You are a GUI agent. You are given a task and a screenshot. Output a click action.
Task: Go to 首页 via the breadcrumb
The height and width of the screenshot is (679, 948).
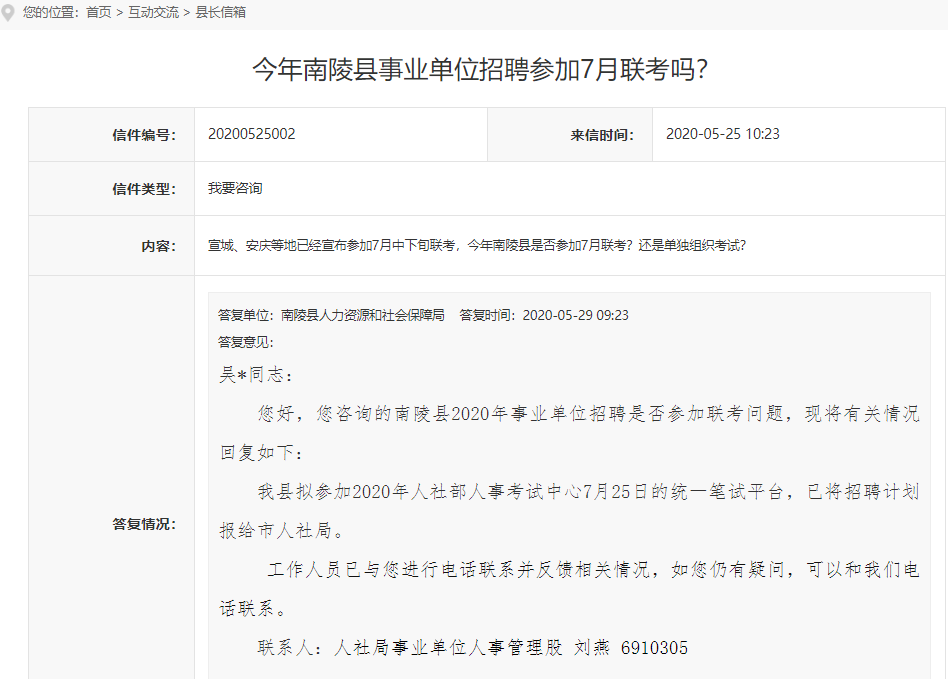pos(98,13)
